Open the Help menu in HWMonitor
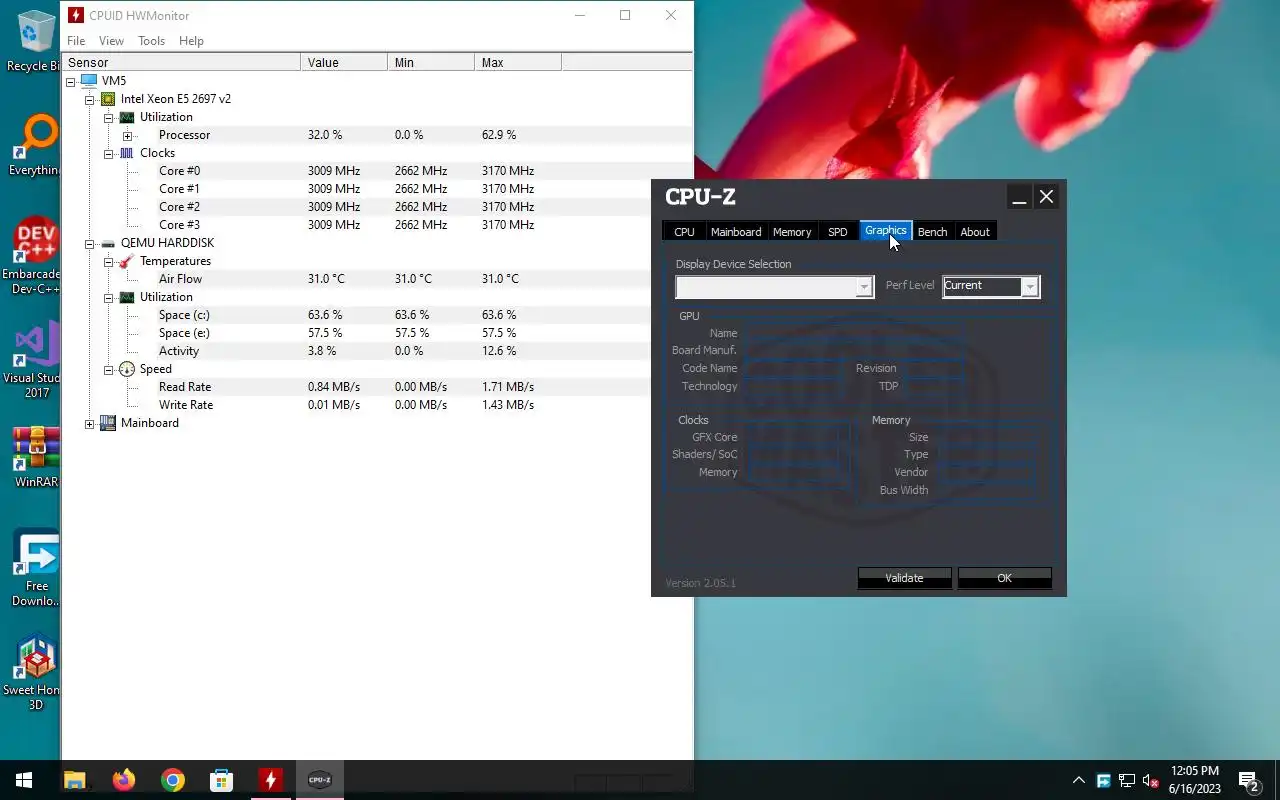The width and height of the screenshot is (1280, 800). (x=191, y=41)
